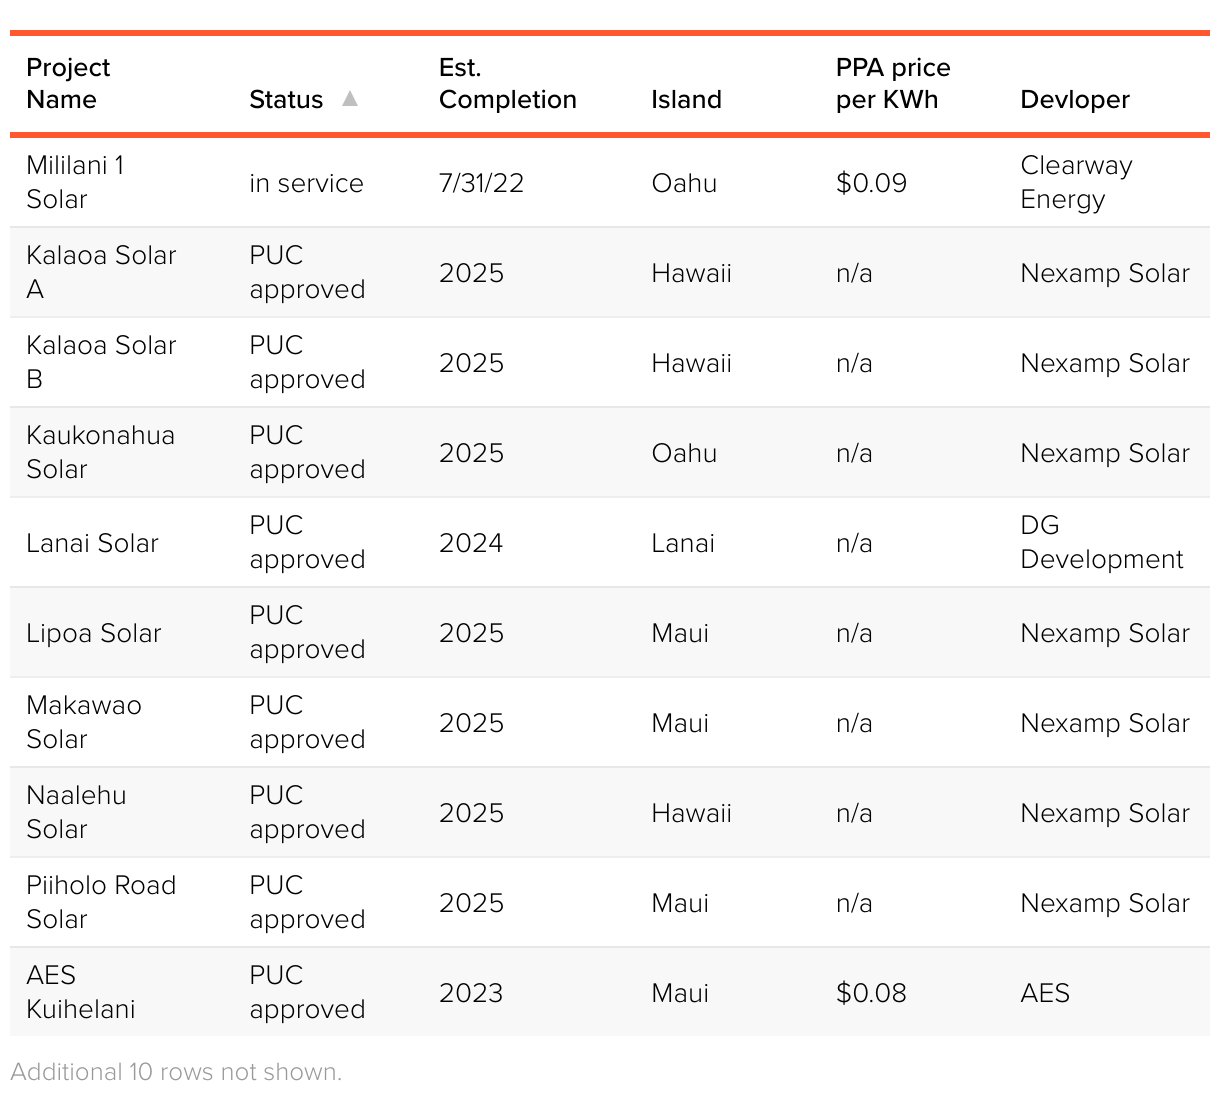Click the PPA price per KWh header
1220x1098 pixels.
[x=893, y=83]
